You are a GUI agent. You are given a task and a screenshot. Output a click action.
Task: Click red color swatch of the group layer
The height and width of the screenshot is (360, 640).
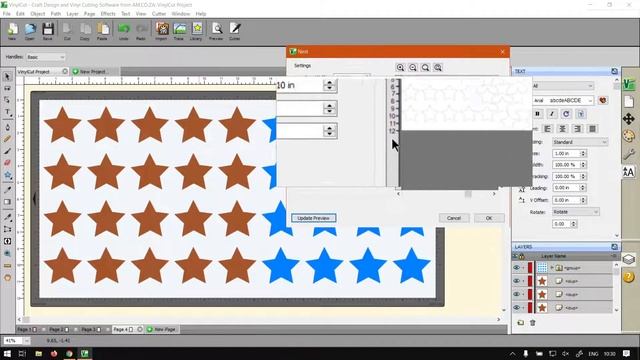pos(530,268)
